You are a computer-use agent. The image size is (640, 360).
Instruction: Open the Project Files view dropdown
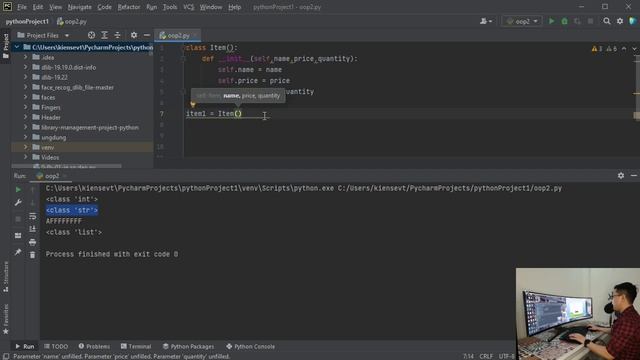pyautogui.click(x=43, y=36)
